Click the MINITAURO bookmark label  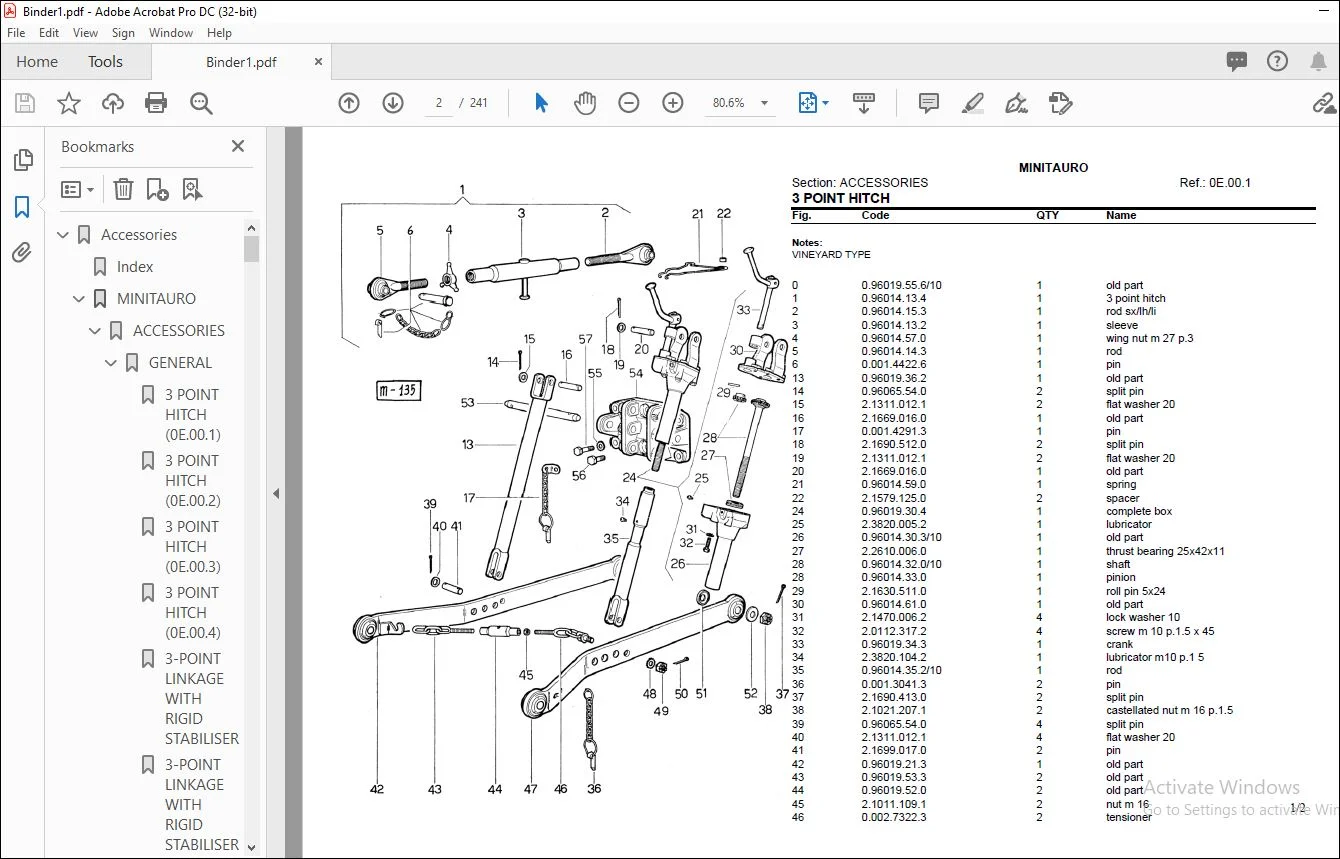(156, 299)
